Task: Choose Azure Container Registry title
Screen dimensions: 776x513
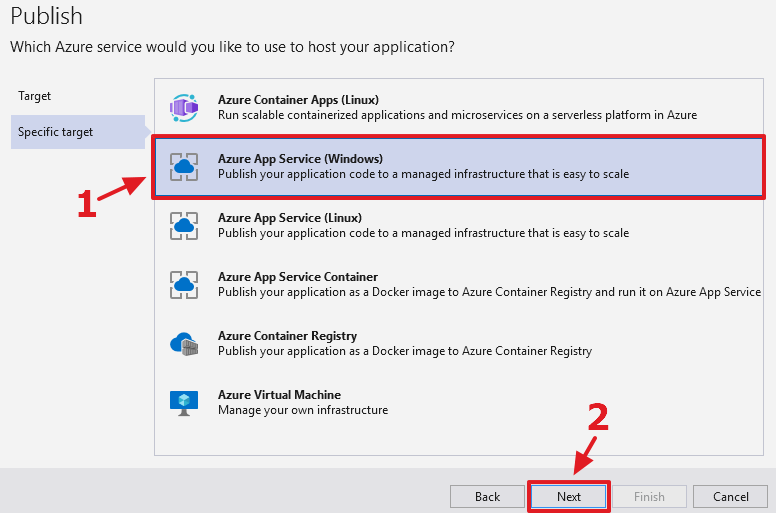Action: pyautogui.click(x=287, y=336)
